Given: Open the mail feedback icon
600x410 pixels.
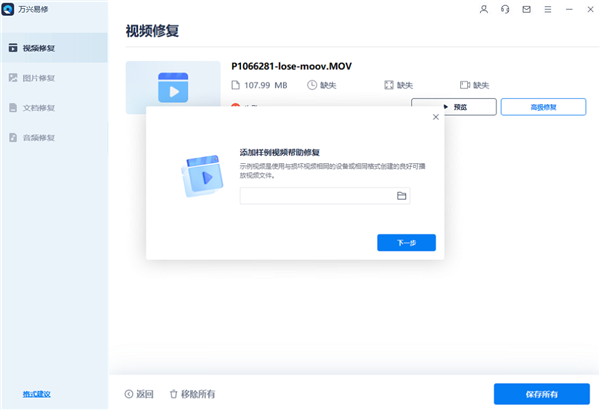Looking at the screenshot, I should click(525, 9).
